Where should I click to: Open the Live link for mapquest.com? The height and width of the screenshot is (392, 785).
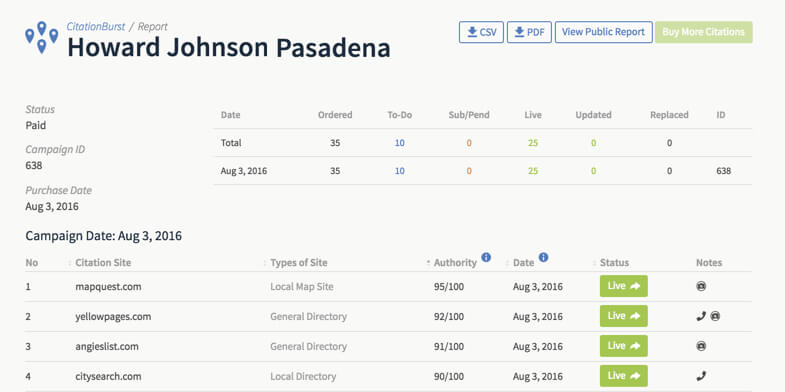[624, 286]
